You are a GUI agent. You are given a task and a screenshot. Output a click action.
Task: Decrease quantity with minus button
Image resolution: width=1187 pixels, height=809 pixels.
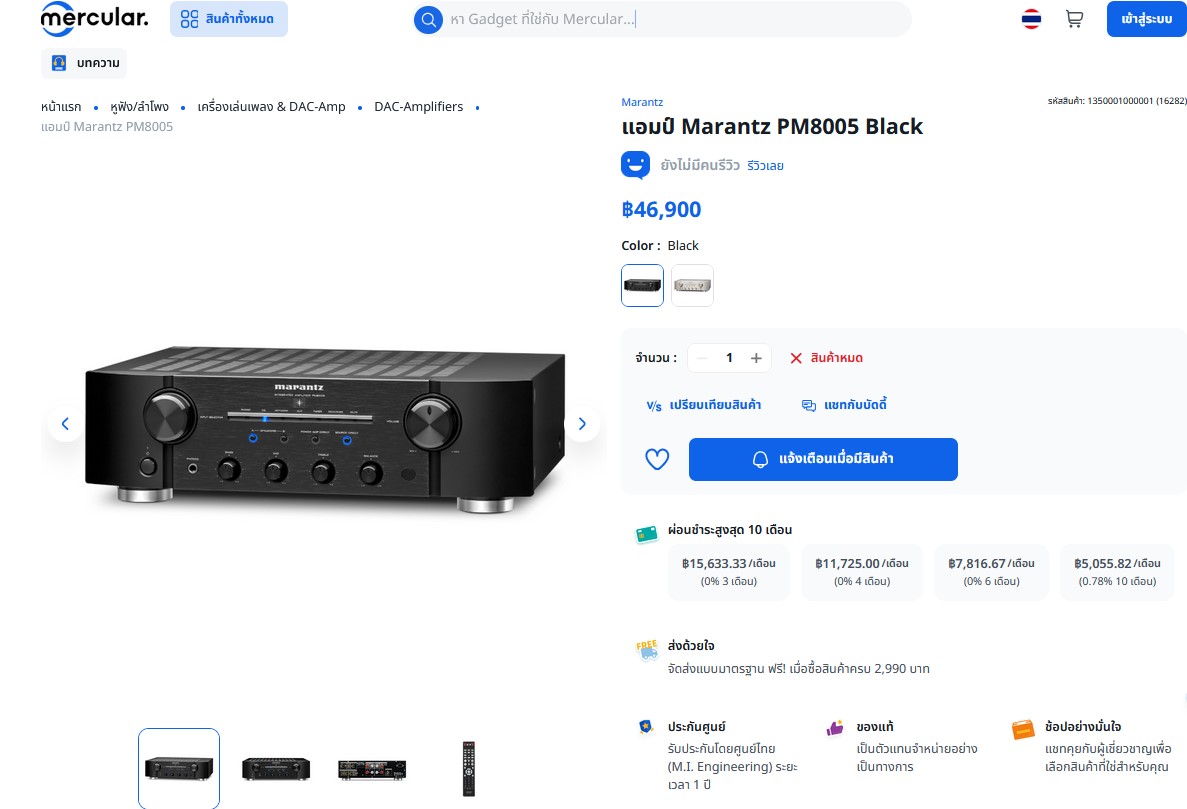(703, 358)
